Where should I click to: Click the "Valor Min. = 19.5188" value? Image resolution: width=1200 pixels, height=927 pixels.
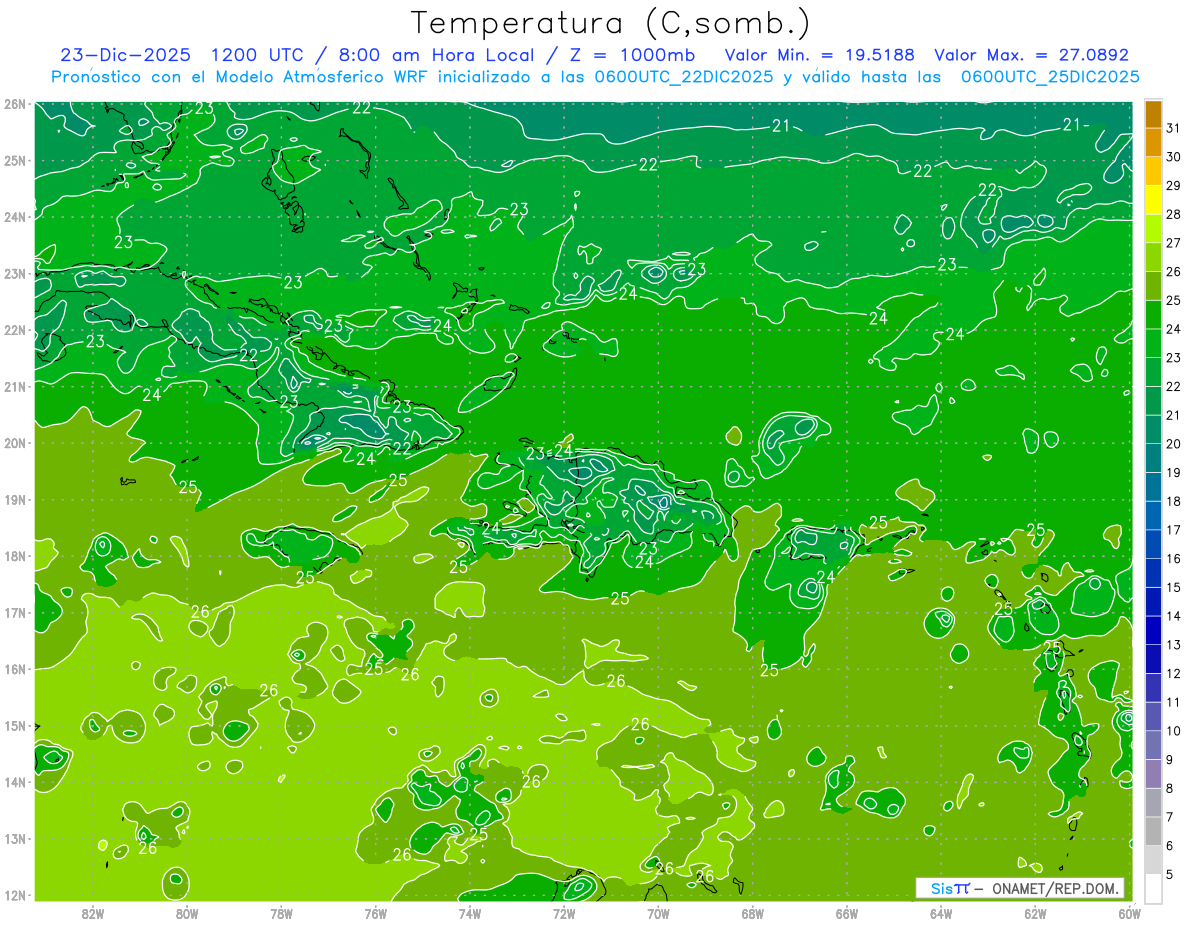click(820, 55)
